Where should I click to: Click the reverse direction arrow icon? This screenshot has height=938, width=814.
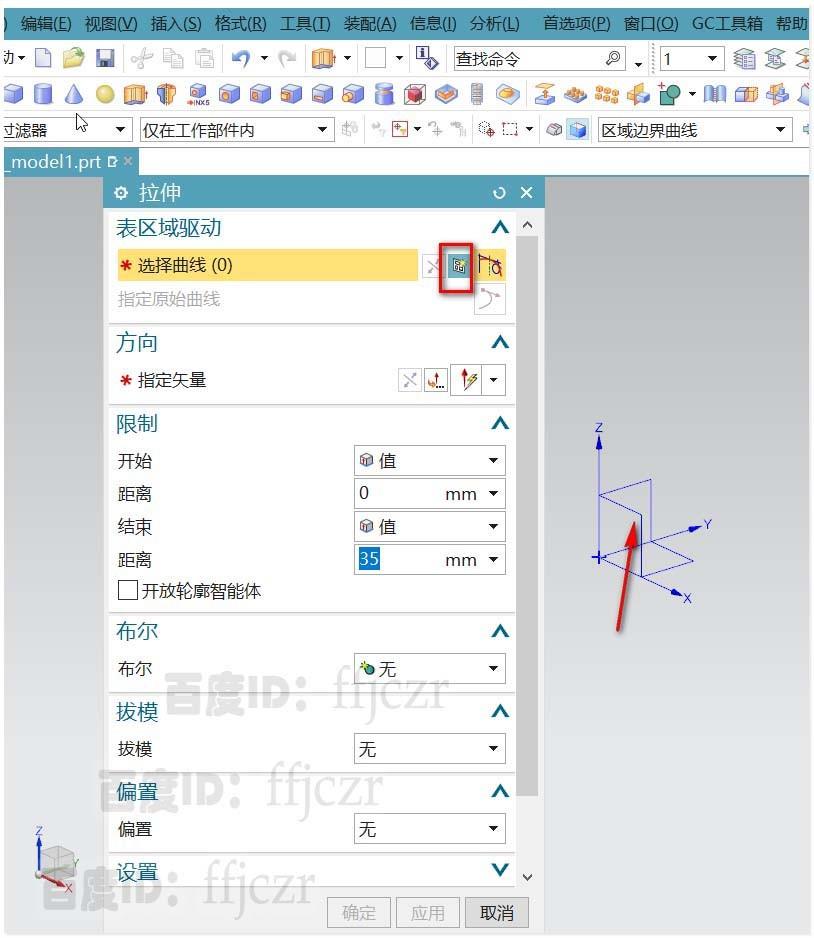[410, 379]
